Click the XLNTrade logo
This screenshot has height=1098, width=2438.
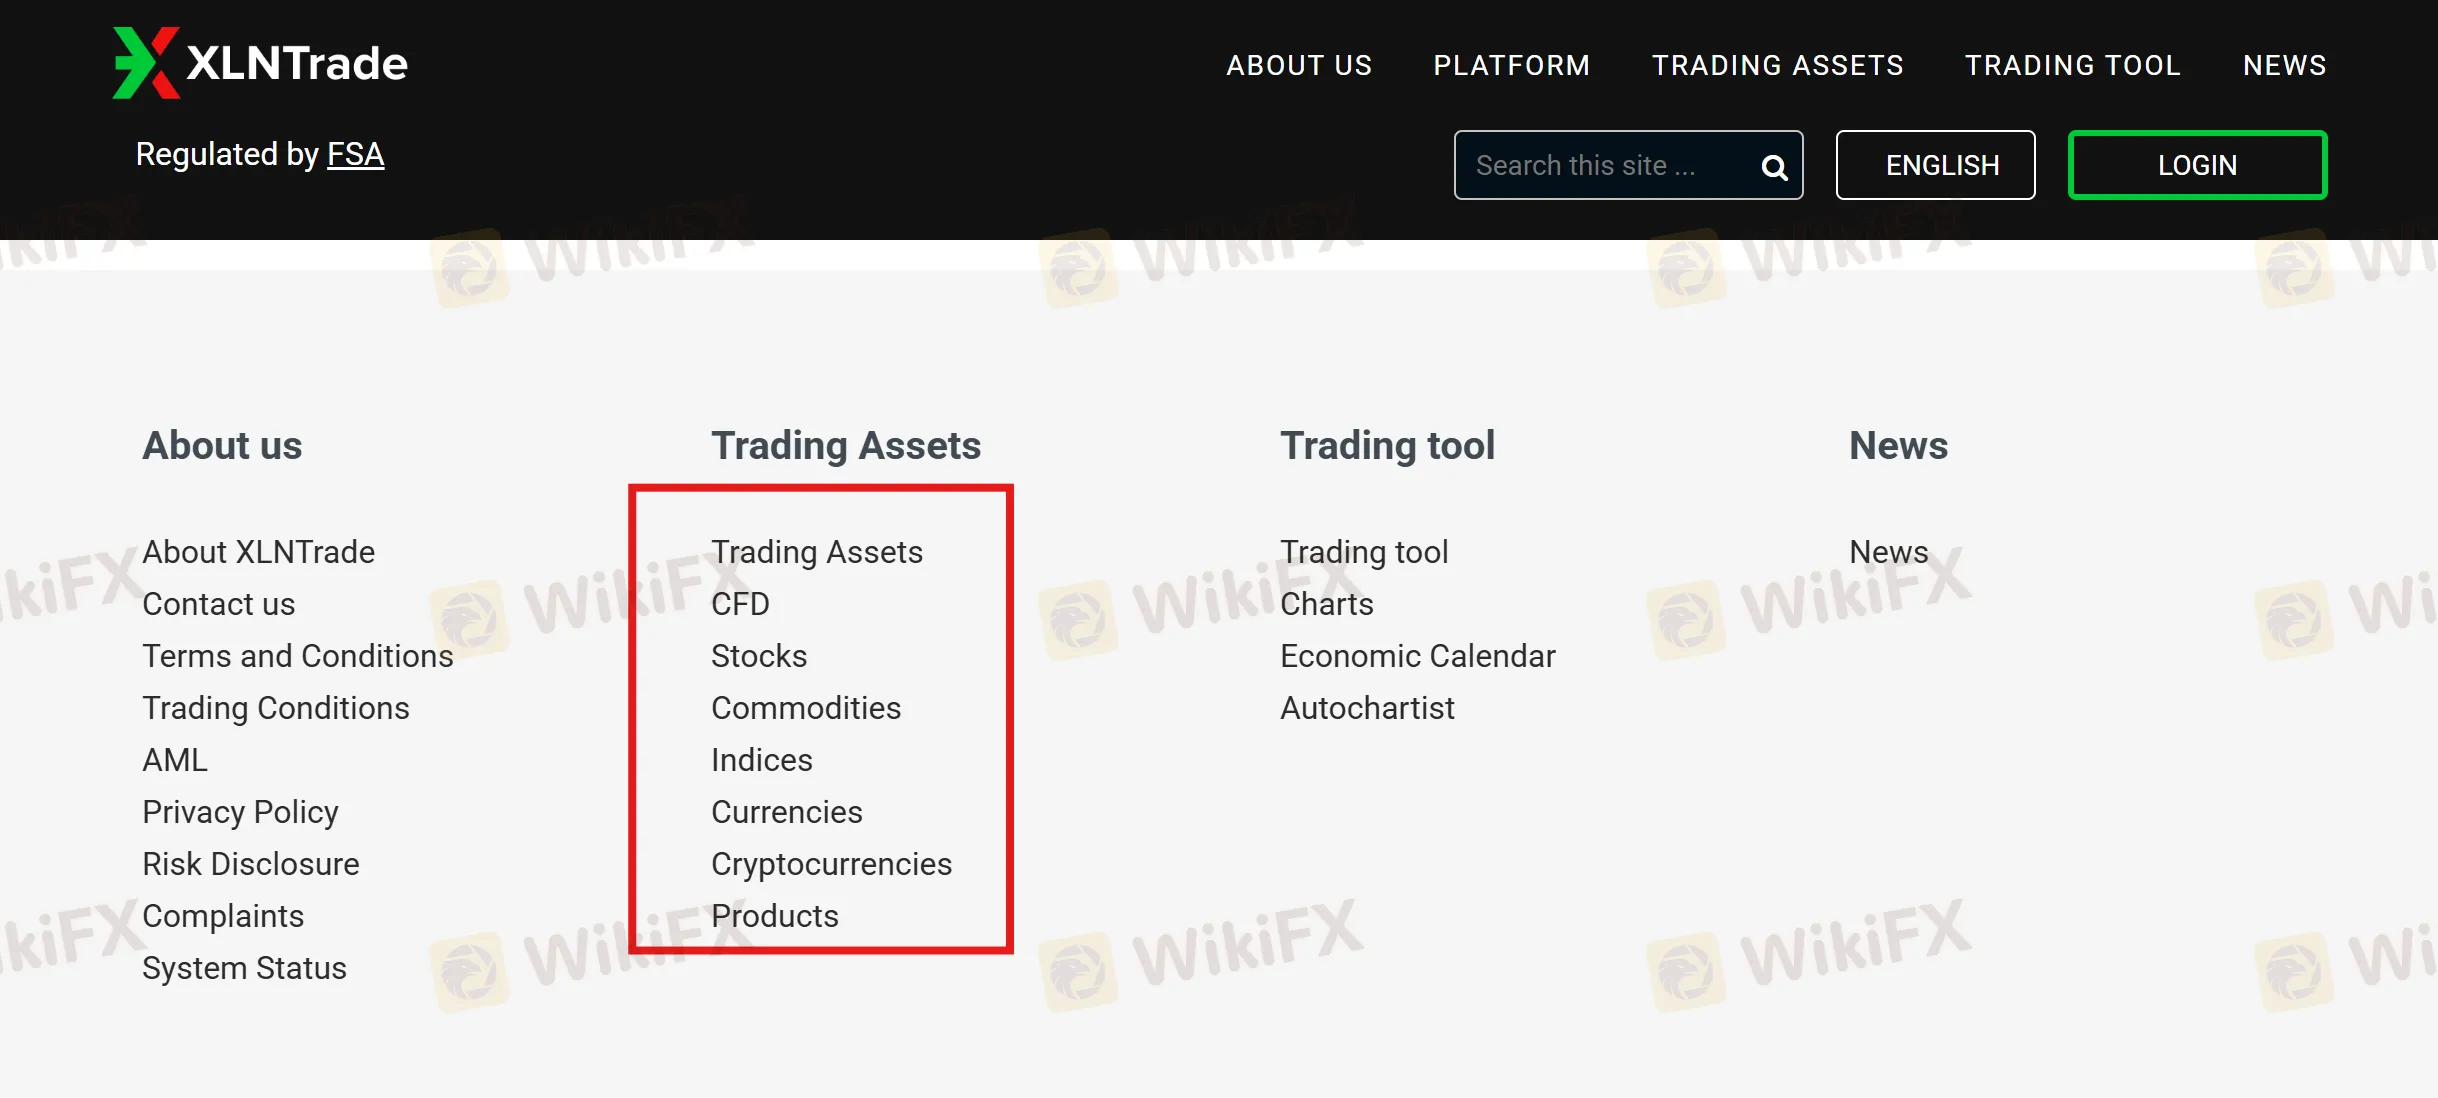pos(260,63)
